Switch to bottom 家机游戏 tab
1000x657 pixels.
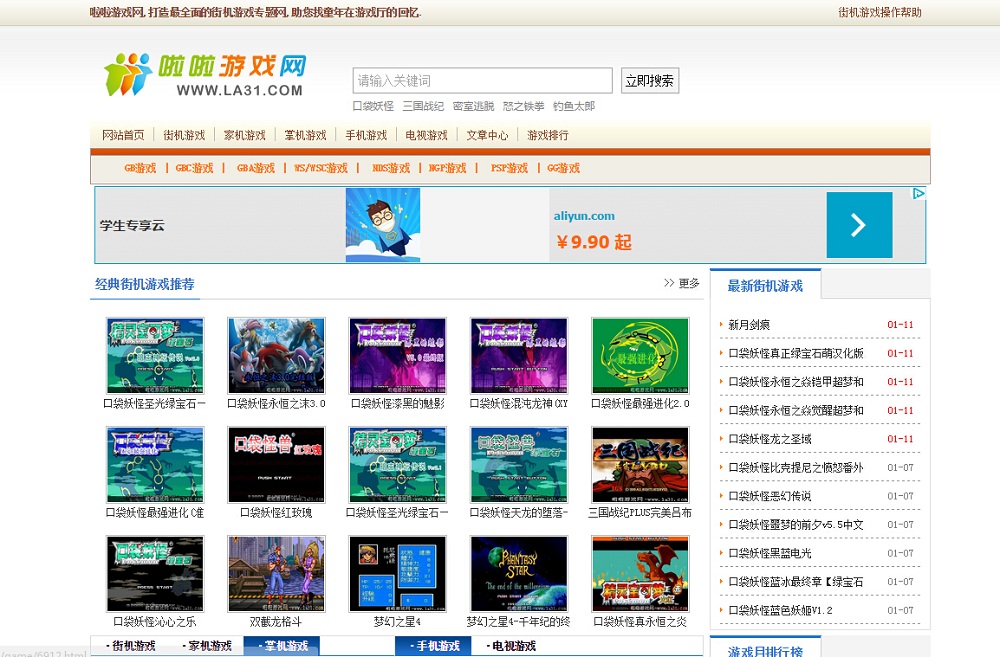tap(206, 646)
